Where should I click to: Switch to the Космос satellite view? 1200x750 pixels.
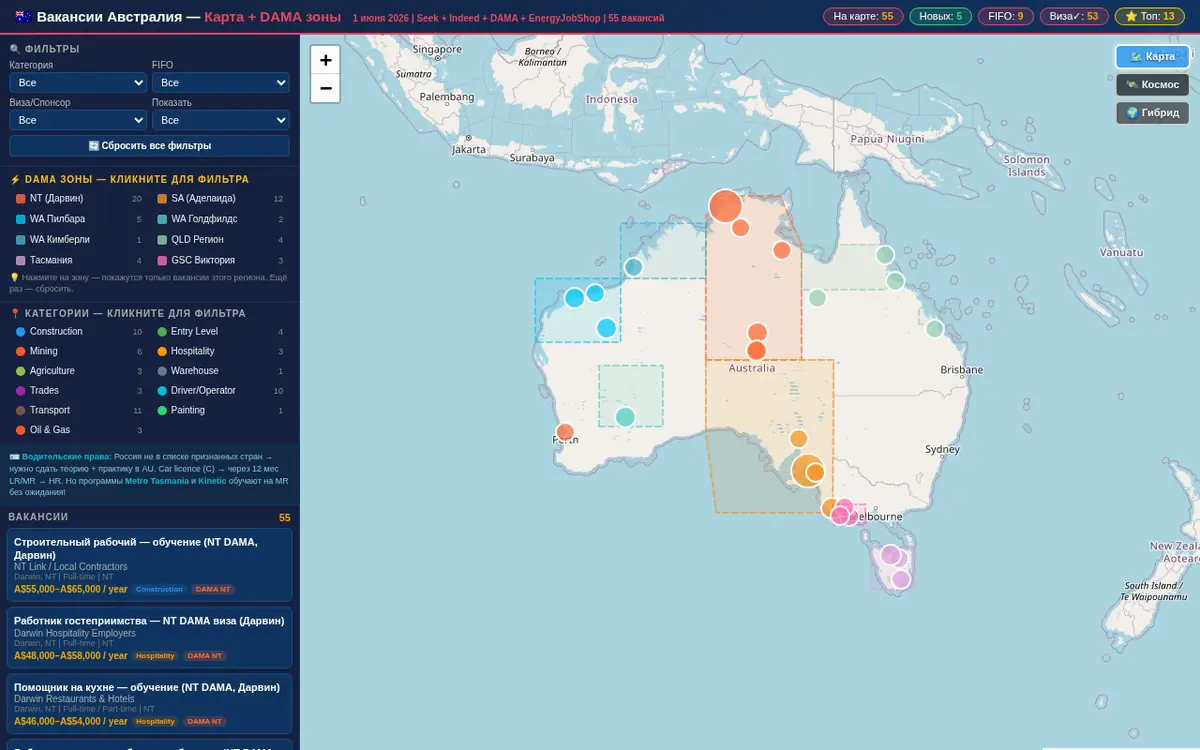pyautogui.click(x=1152, y=85)
